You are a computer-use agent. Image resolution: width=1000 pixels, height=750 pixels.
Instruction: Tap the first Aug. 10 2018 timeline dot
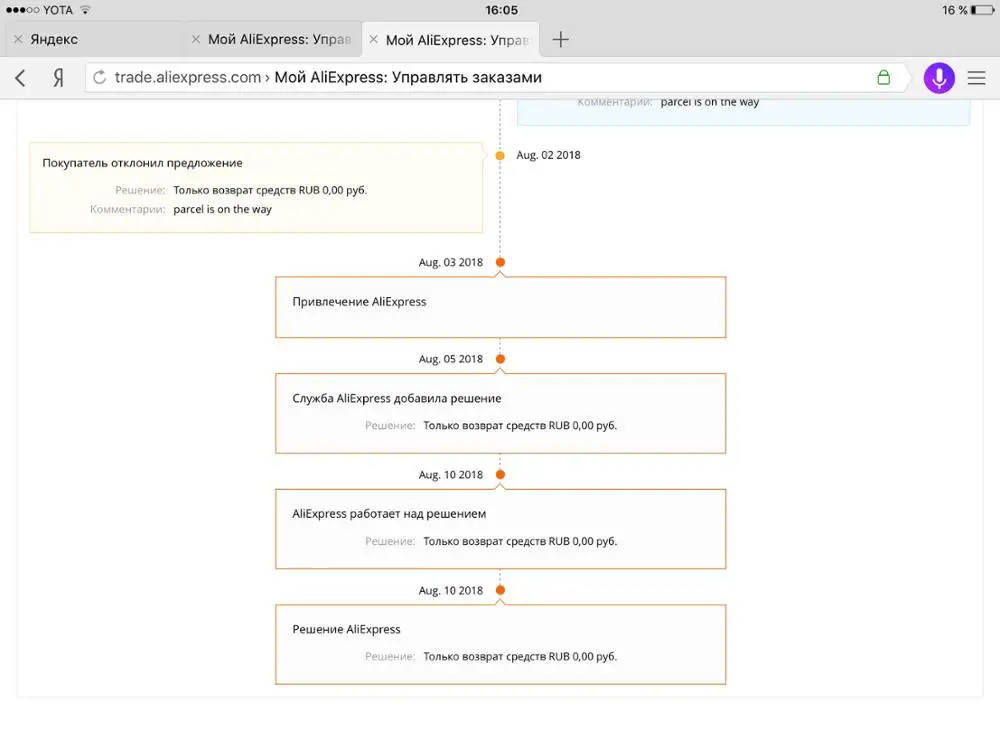point(500,474)
